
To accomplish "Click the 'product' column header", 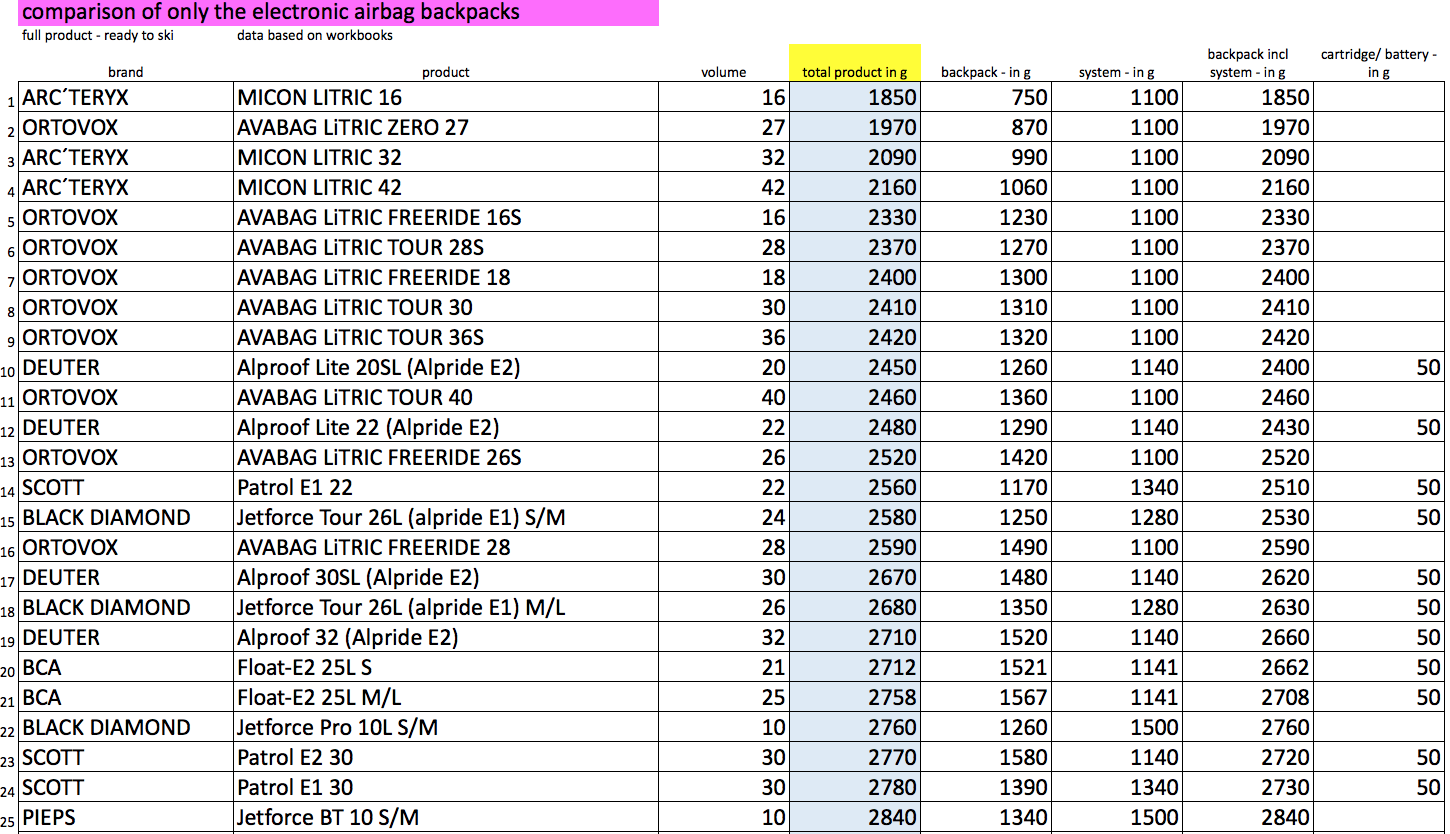I will tap(445, 72).
